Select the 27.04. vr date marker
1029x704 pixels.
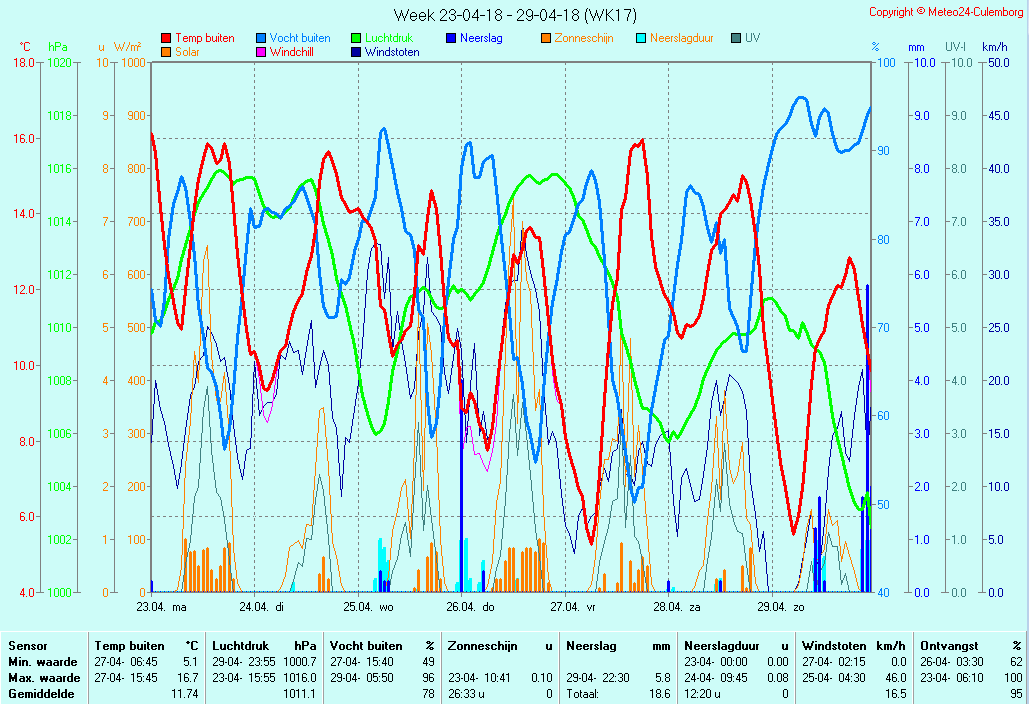point(575,606)
